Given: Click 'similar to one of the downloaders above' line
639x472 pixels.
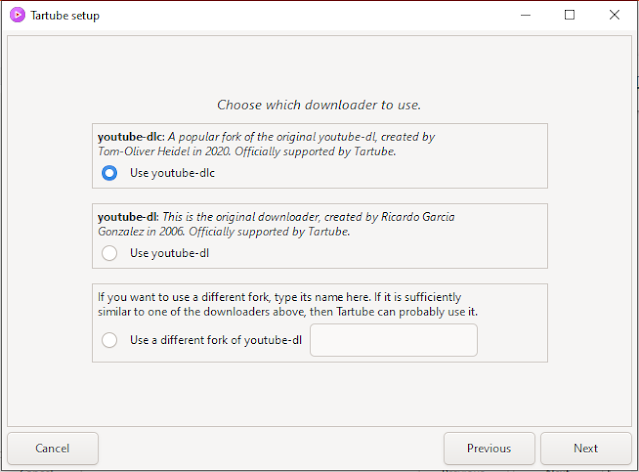Looking at the screenshot, I should (288, 312).
